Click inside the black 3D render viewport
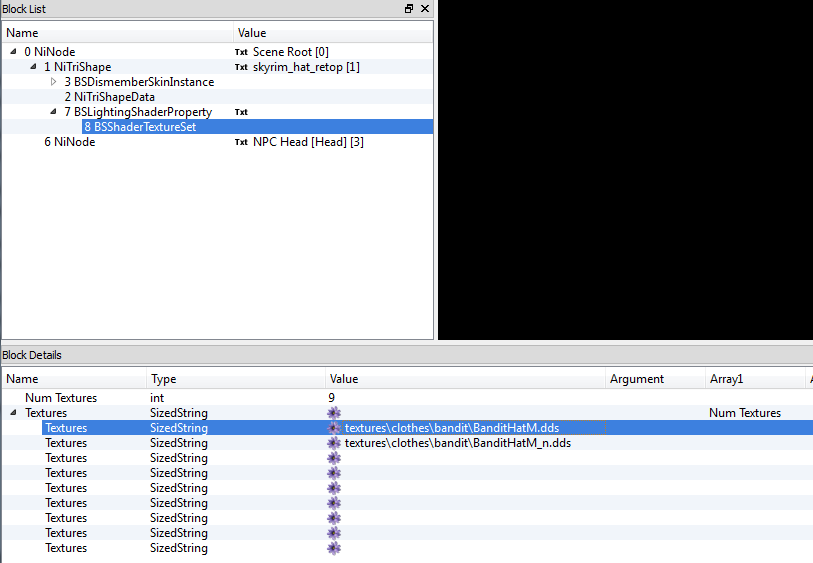 (x=625, y=170)
